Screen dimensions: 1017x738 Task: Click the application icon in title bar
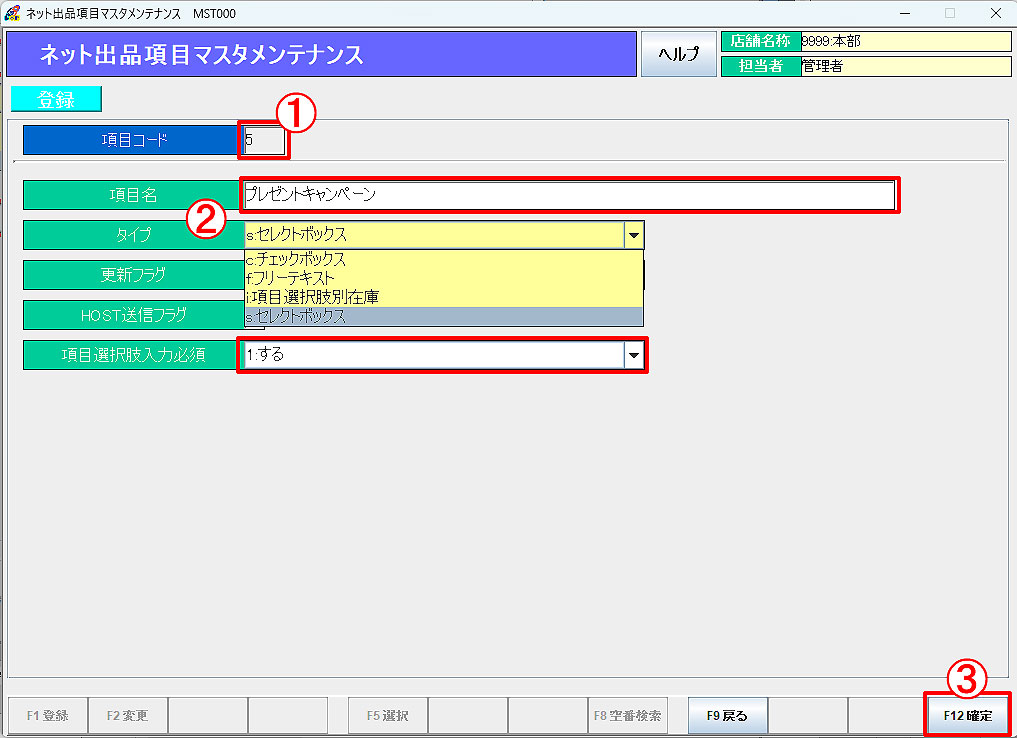point(12,13)
